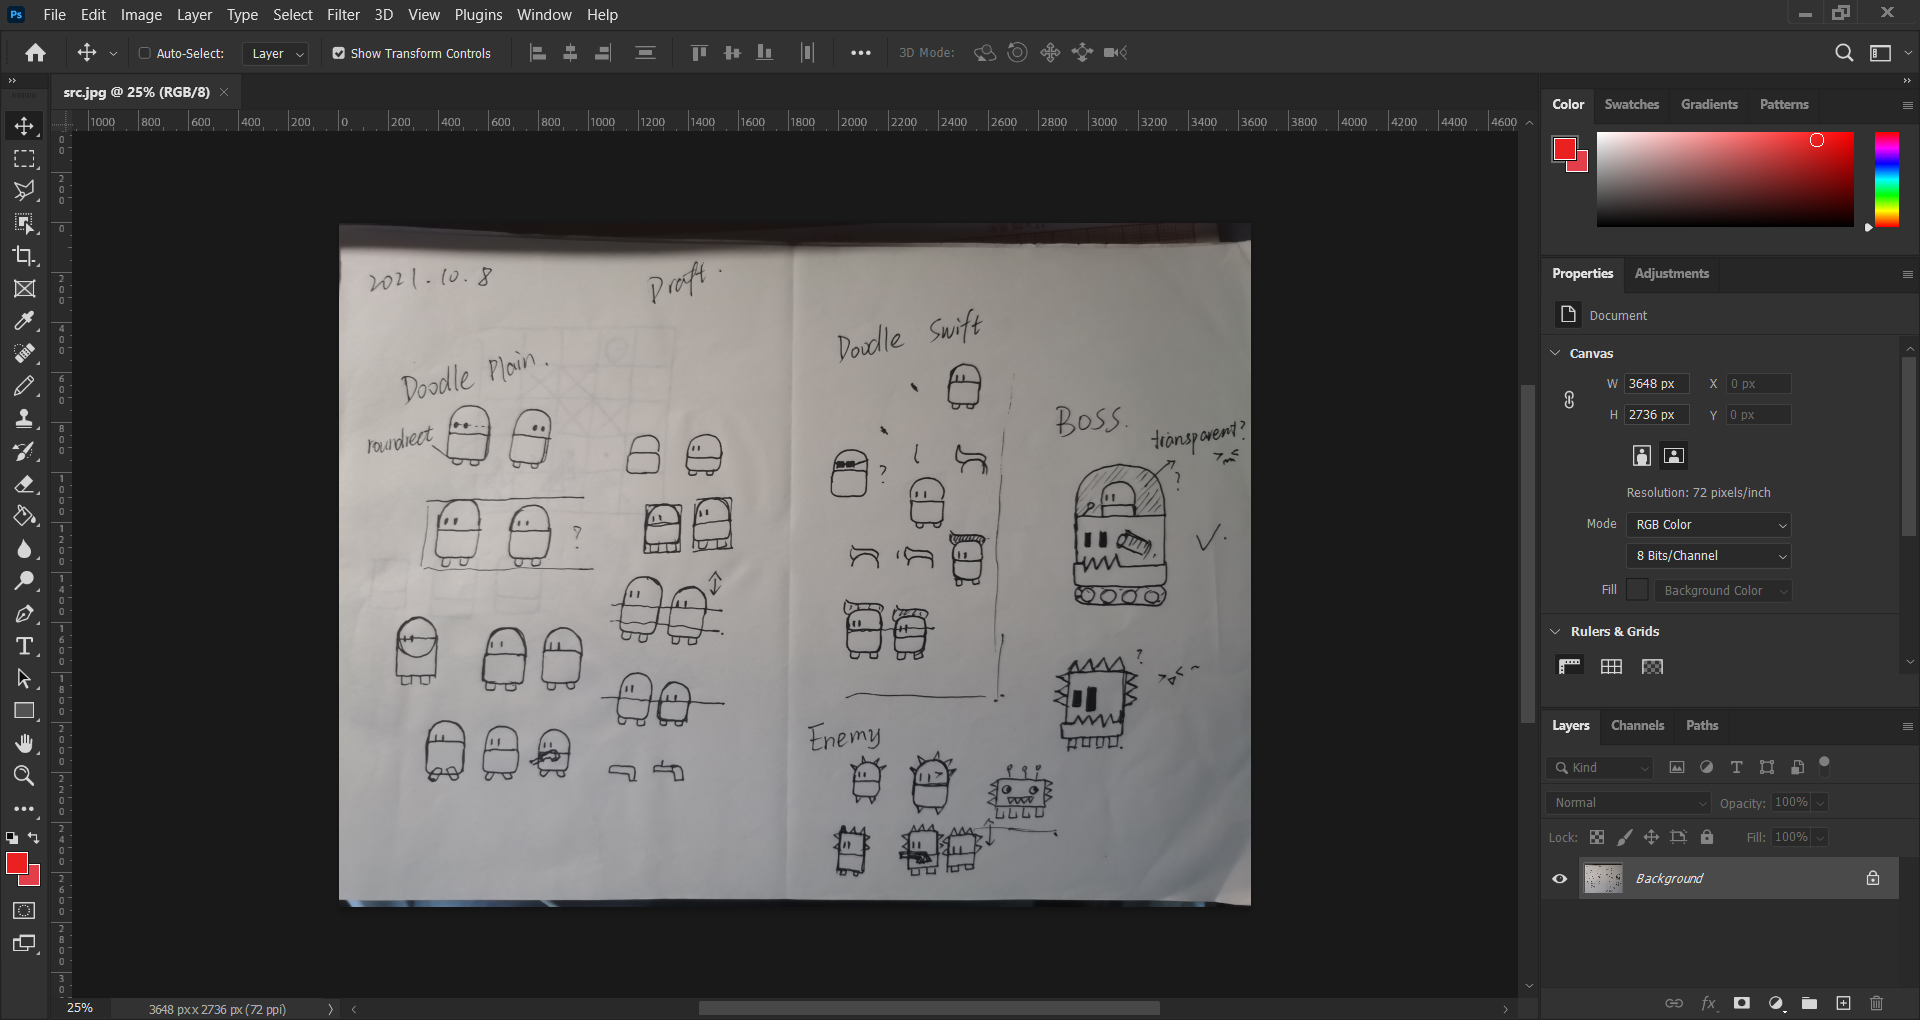Uncheck Show Transform Controls
Image resolution: width=1920 pixels, height=1020 pixels.
point(339,53)
